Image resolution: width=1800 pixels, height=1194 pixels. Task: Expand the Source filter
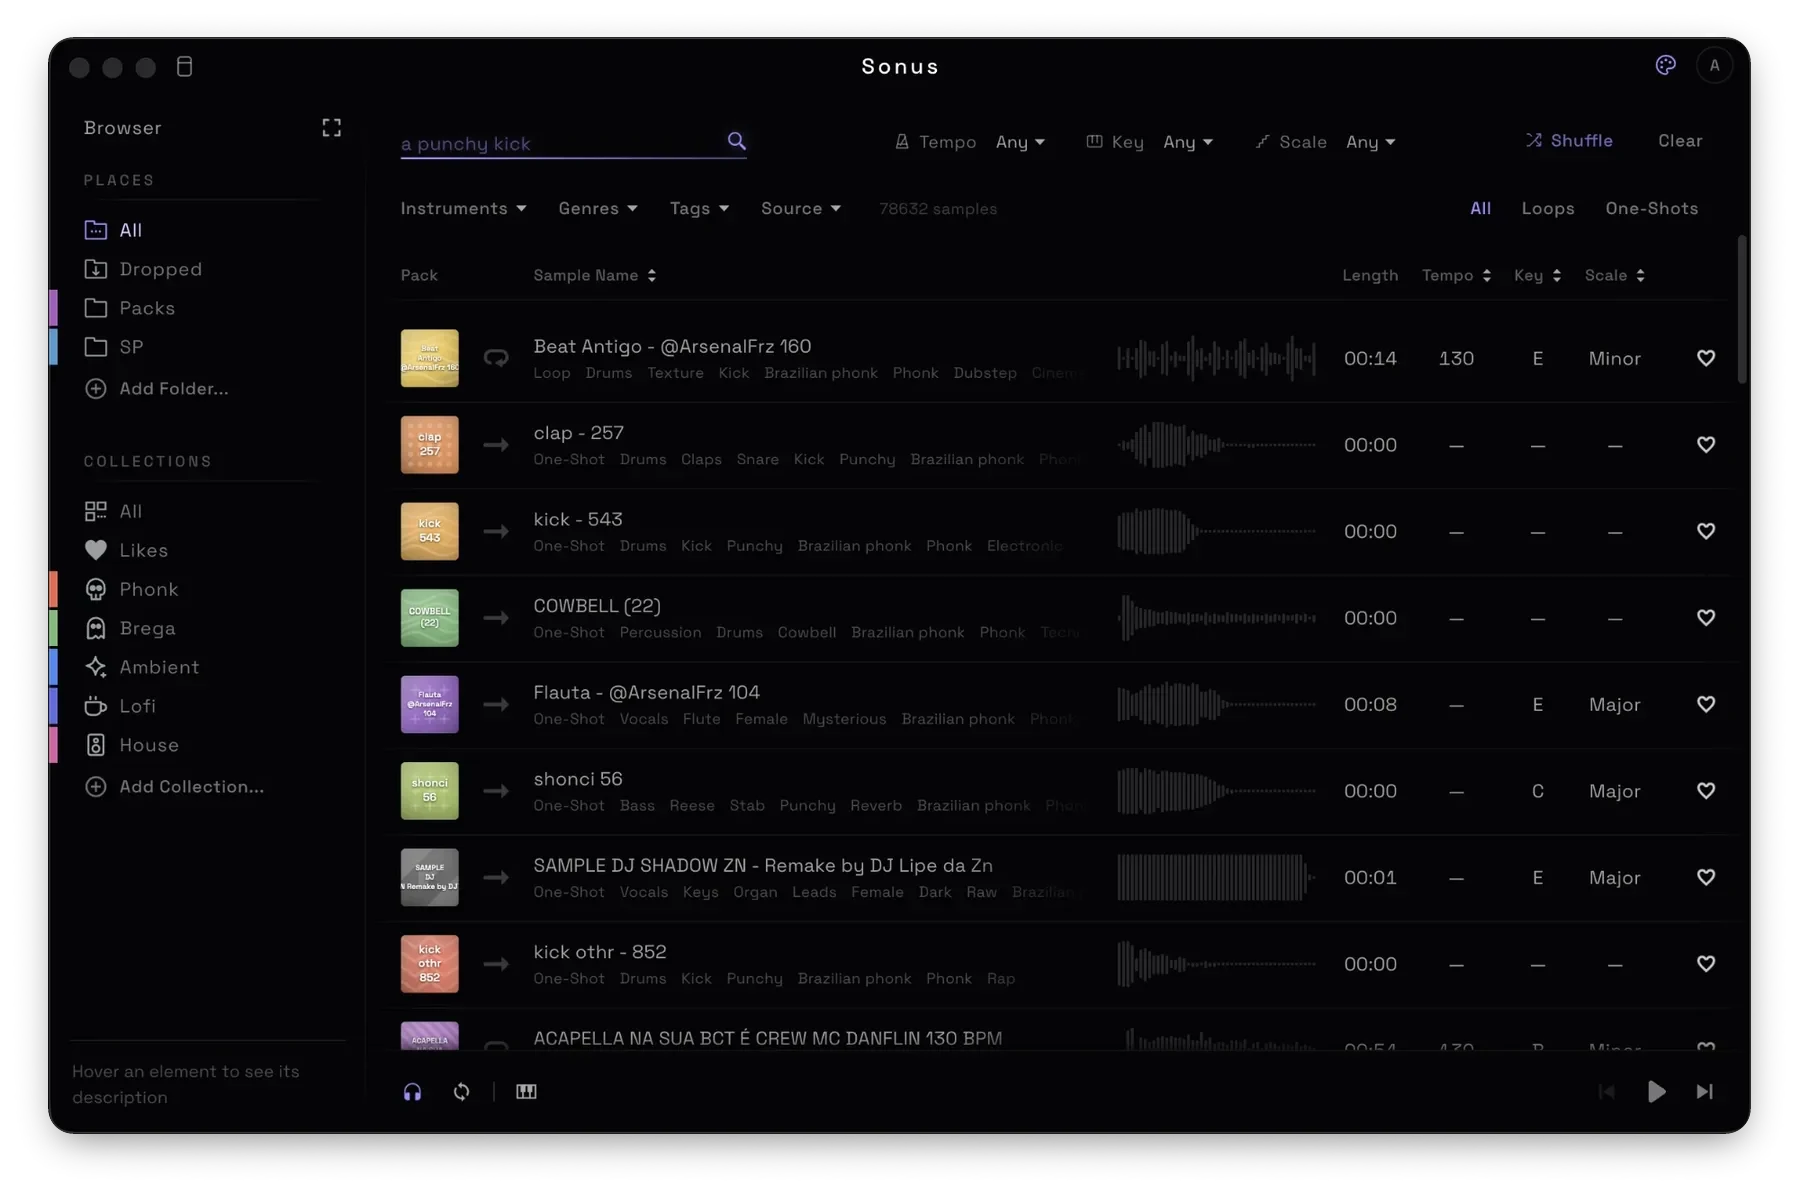[801, 208]
